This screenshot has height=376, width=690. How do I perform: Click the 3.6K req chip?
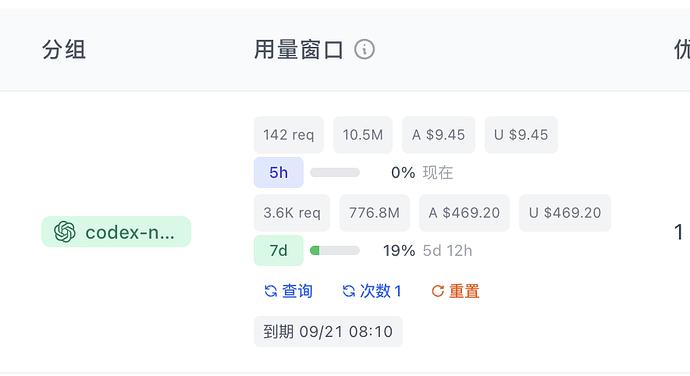pyautogui.click(x=292, y=213)
